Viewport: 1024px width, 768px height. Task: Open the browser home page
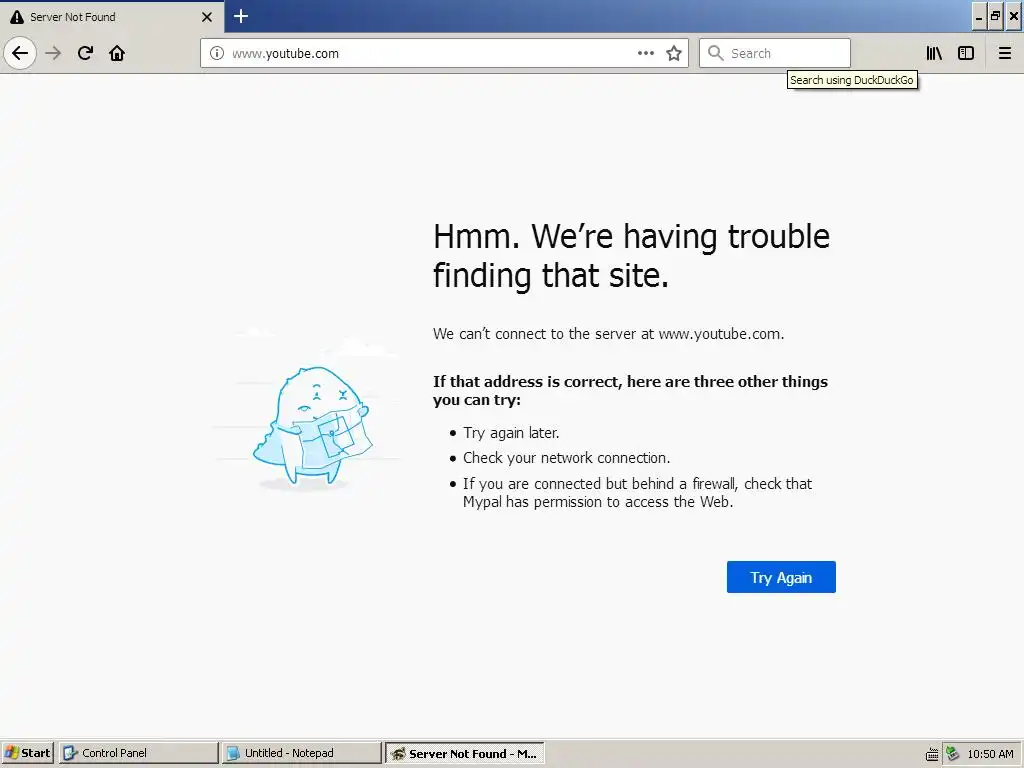pos(117,53)
